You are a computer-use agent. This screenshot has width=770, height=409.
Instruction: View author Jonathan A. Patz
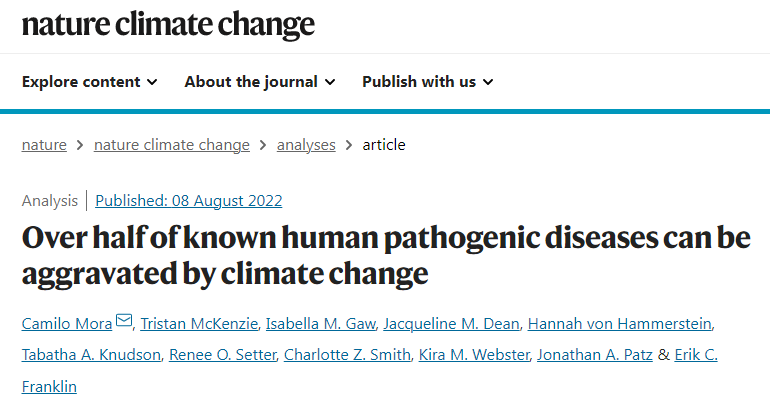(595, 354)
